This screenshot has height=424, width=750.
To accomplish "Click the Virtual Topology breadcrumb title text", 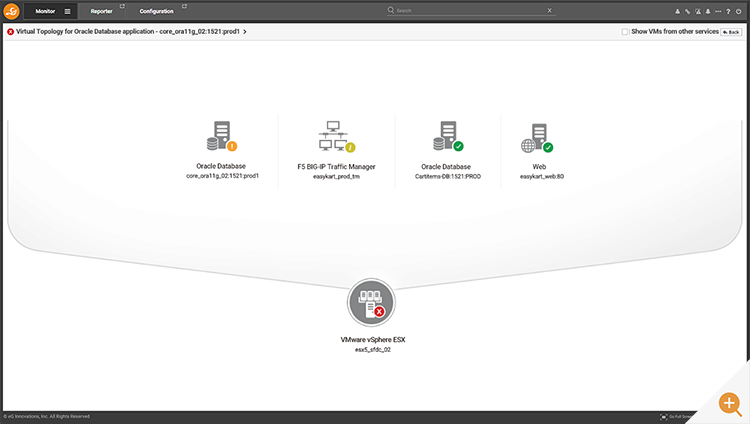I will click(x=128, y=32).
